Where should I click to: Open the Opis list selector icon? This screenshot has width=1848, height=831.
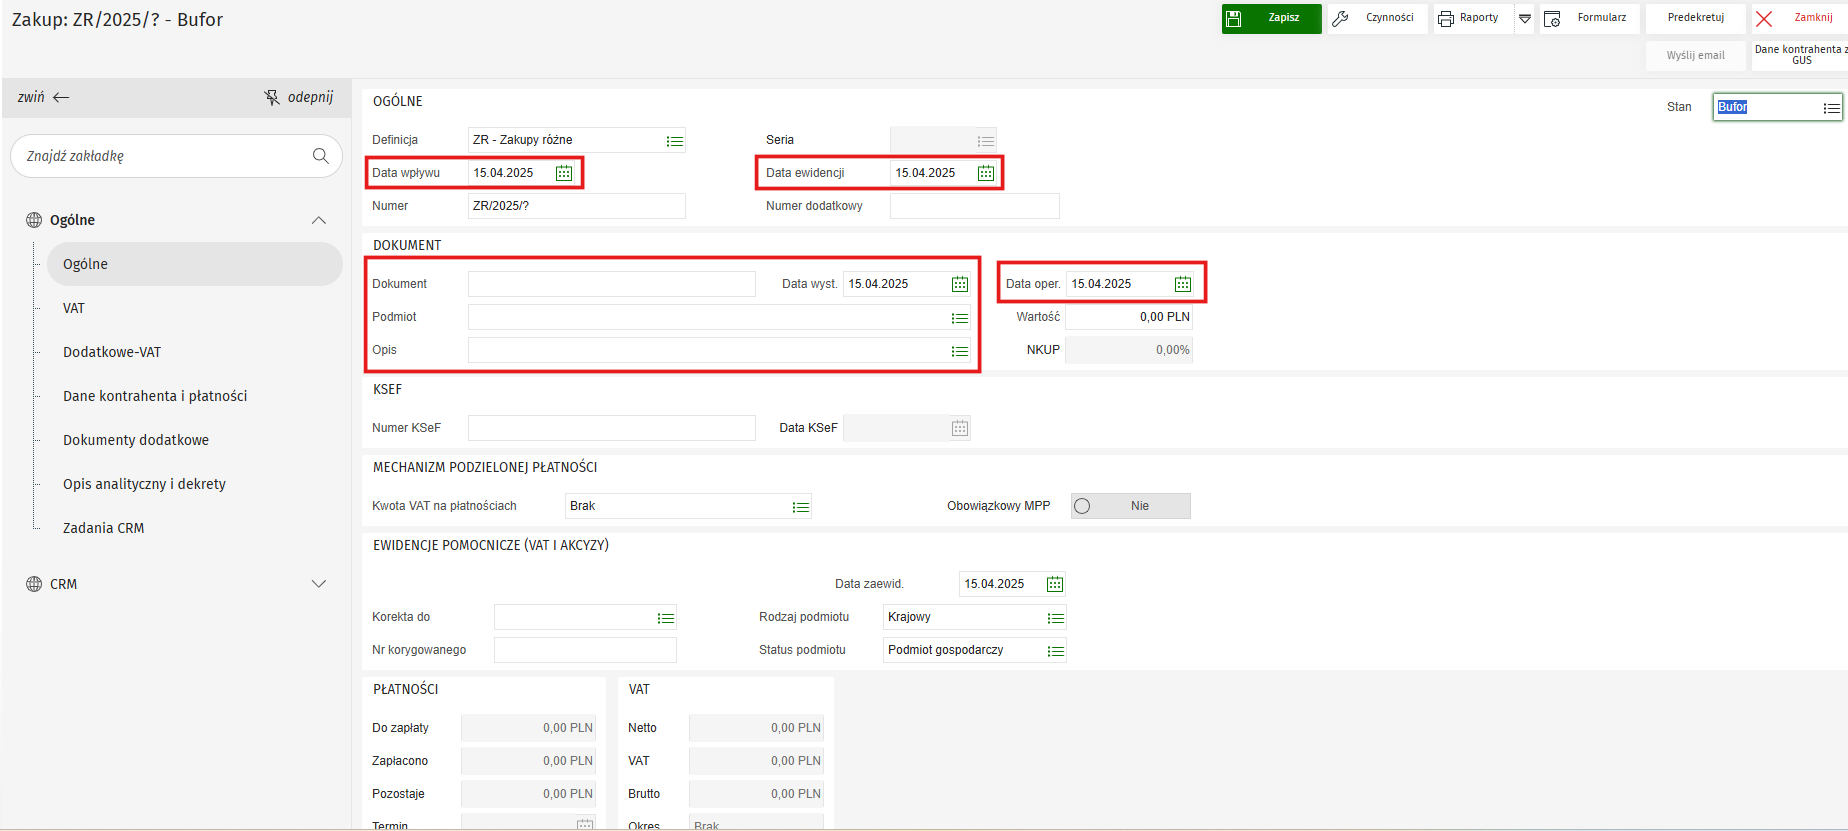(x=960, y=351)
